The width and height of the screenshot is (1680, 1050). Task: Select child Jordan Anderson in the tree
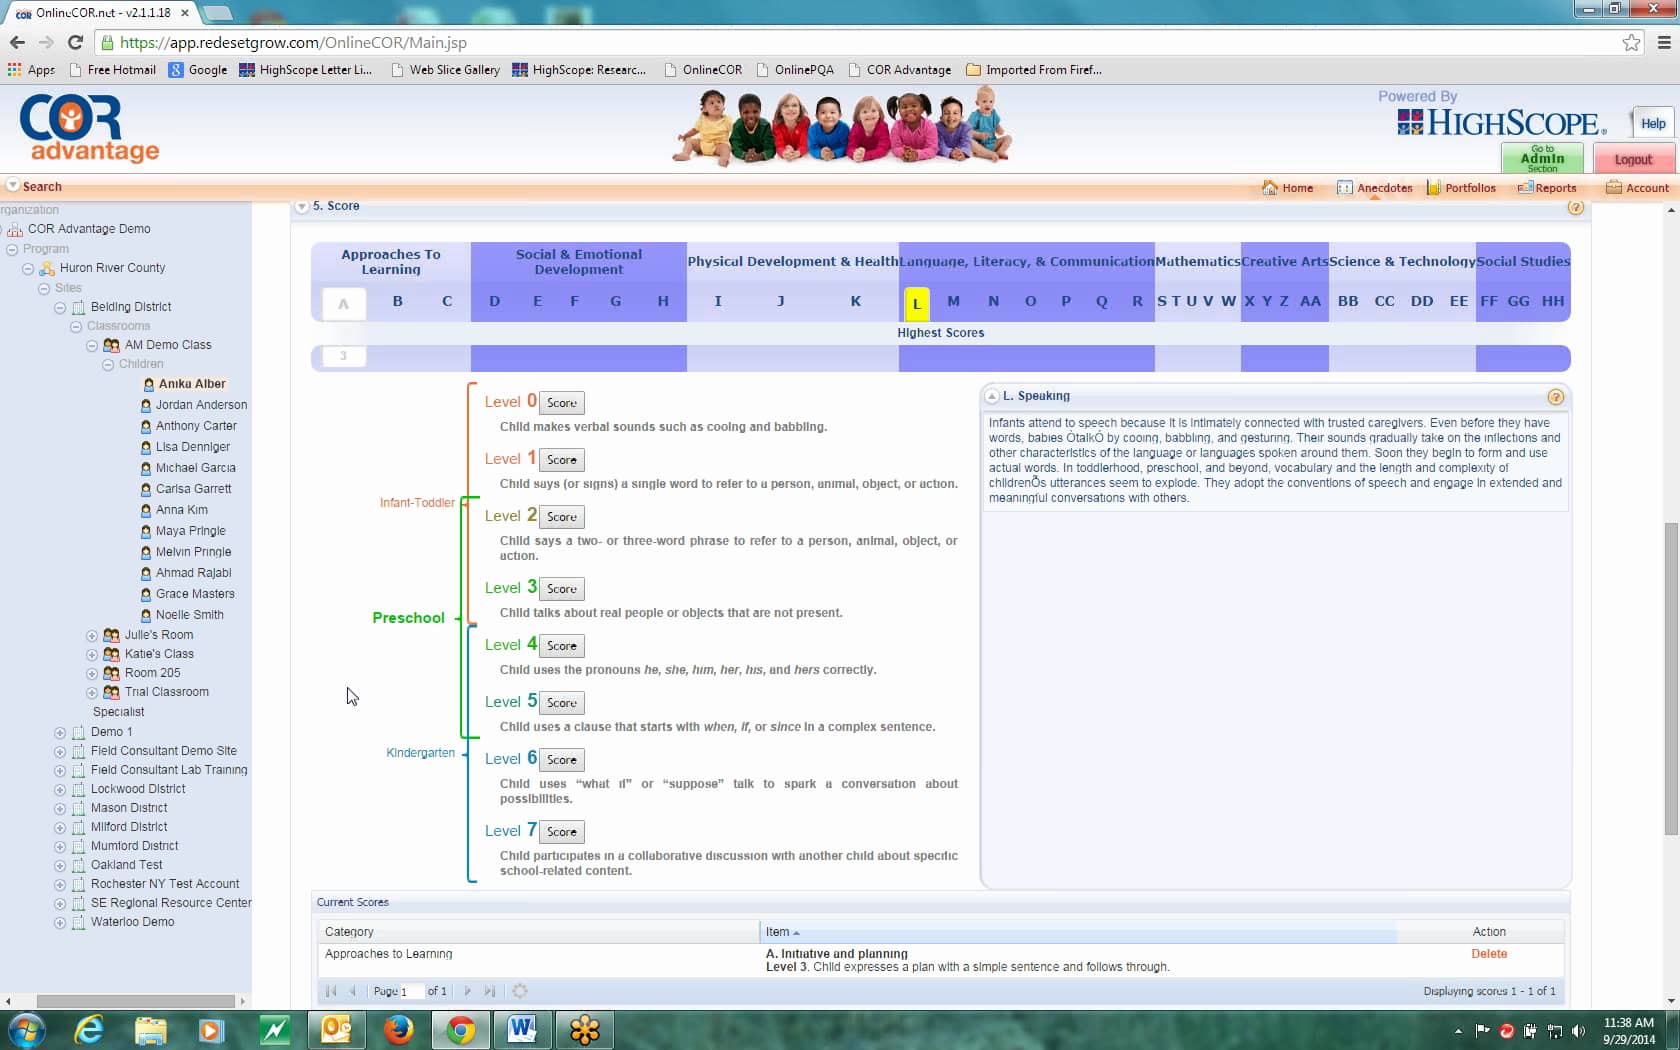(x=202, y=405)
